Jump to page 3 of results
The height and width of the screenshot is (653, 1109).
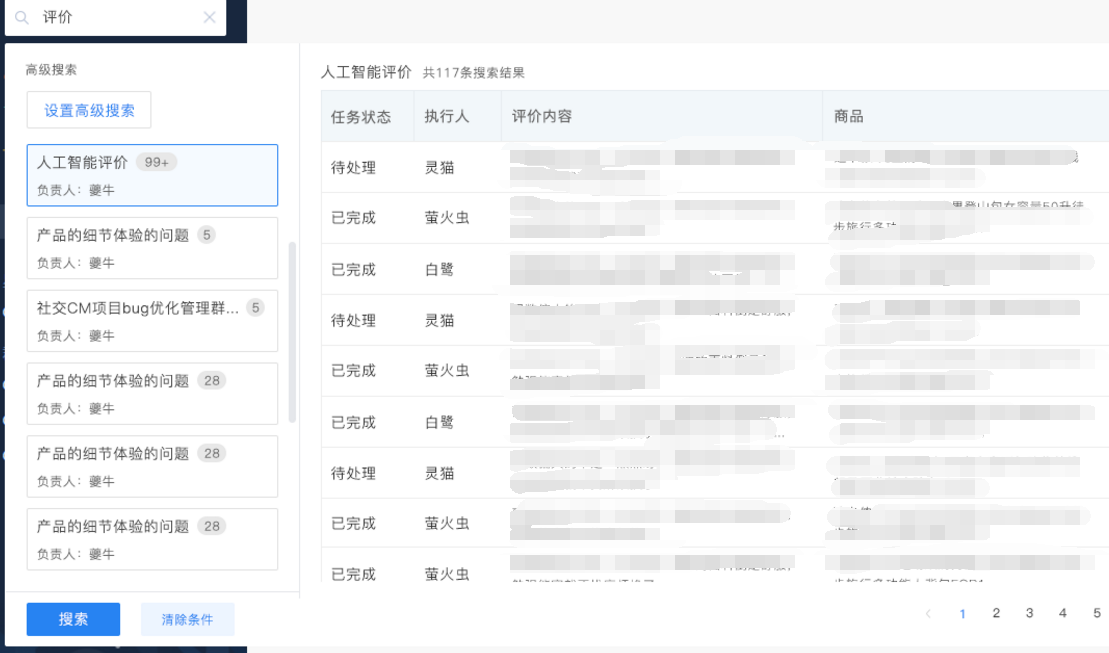click(x=1029, y=613)
